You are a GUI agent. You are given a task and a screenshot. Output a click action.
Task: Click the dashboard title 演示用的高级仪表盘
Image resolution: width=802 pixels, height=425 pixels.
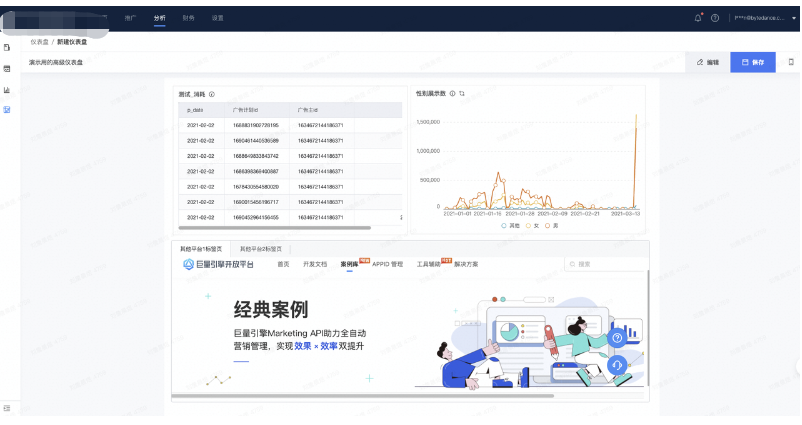click(56, 62)
